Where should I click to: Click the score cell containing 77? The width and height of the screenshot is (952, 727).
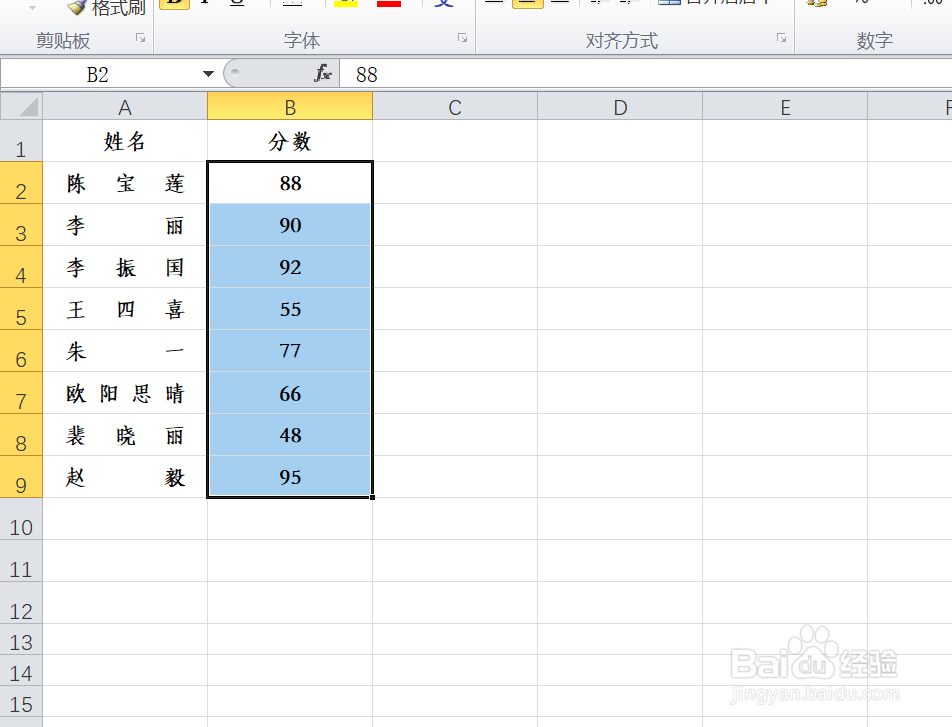290,350
